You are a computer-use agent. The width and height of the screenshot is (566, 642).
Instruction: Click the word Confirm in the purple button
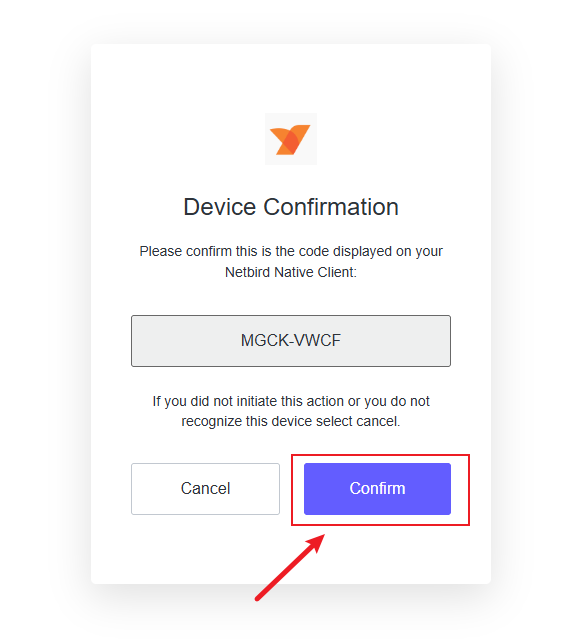(x=377, y=488)
